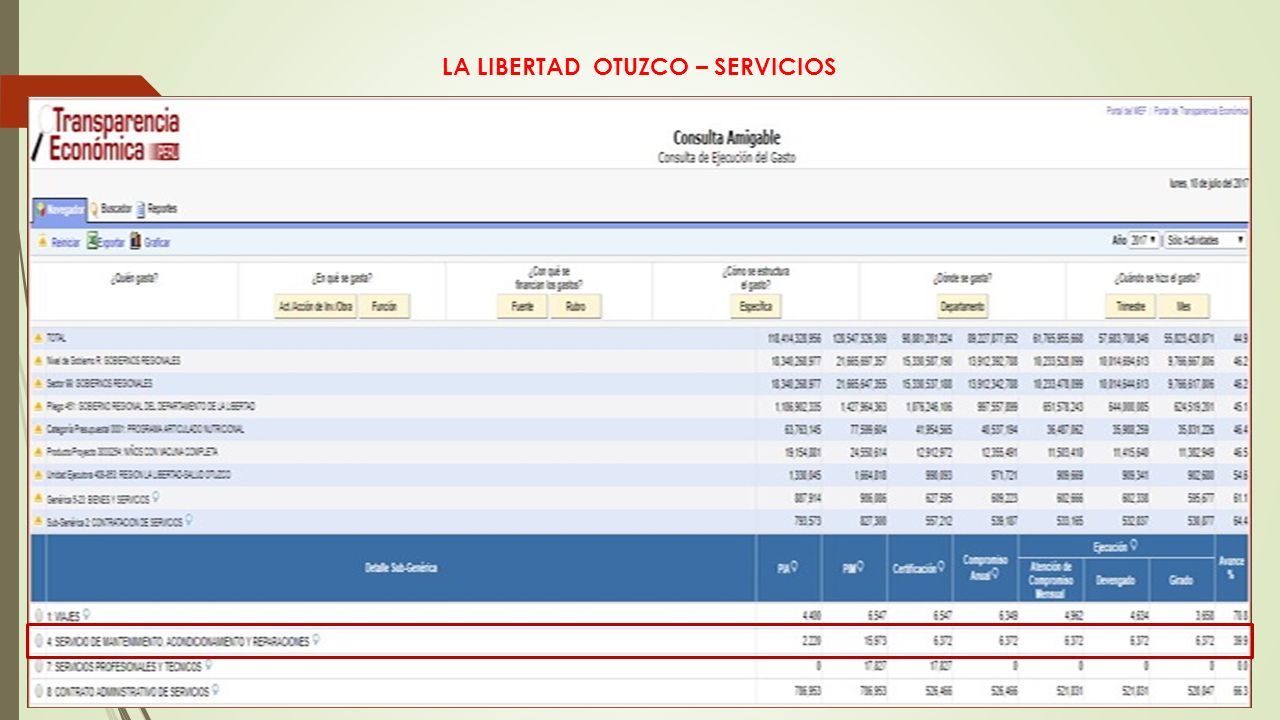1280x720 pixels.
Task: Click the up-level arrow beside TOTAL
Action: 40,338
